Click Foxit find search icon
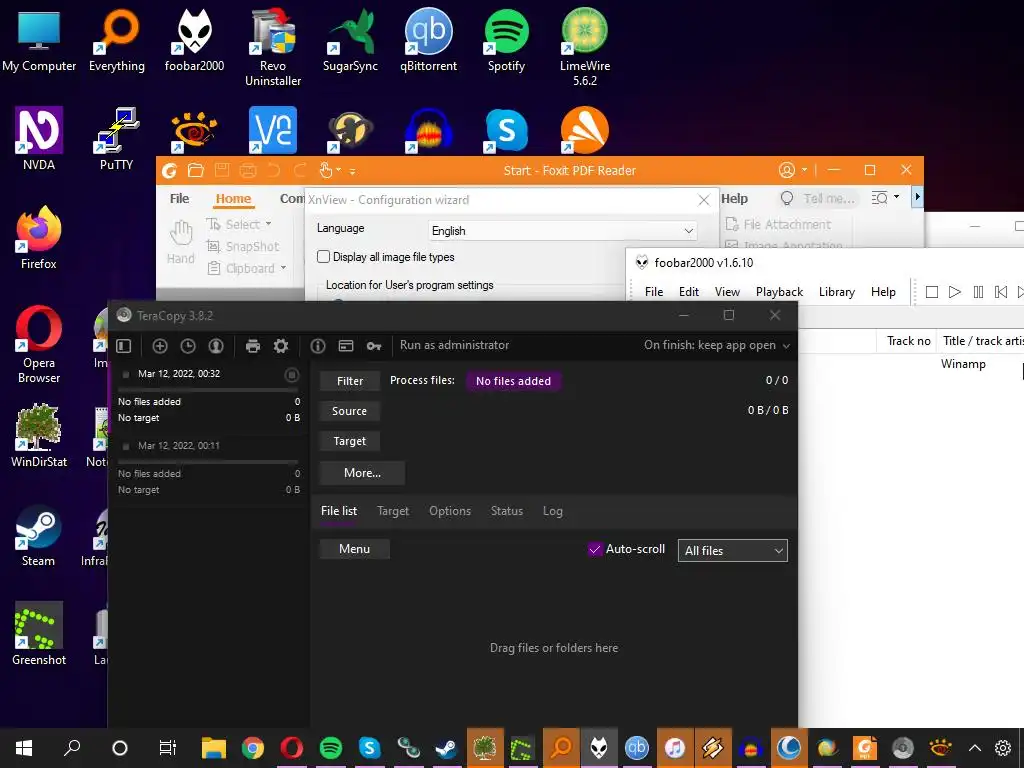Image resolution: width=1024 pixels, height=768 pixels. [879, 198]
